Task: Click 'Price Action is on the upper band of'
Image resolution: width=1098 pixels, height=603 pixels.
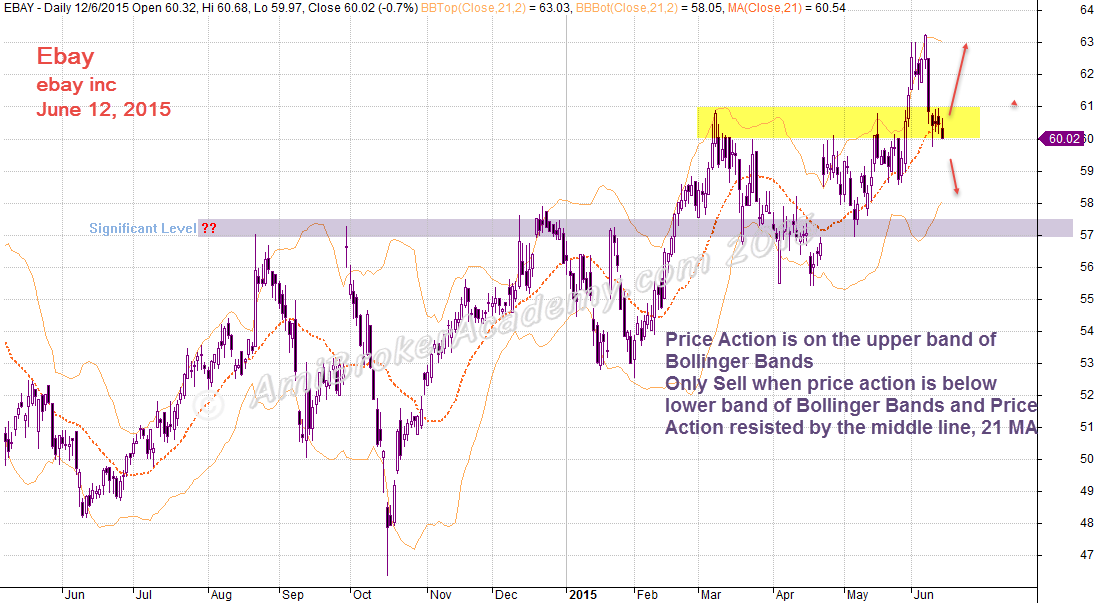Action: (x=831, y=340)
